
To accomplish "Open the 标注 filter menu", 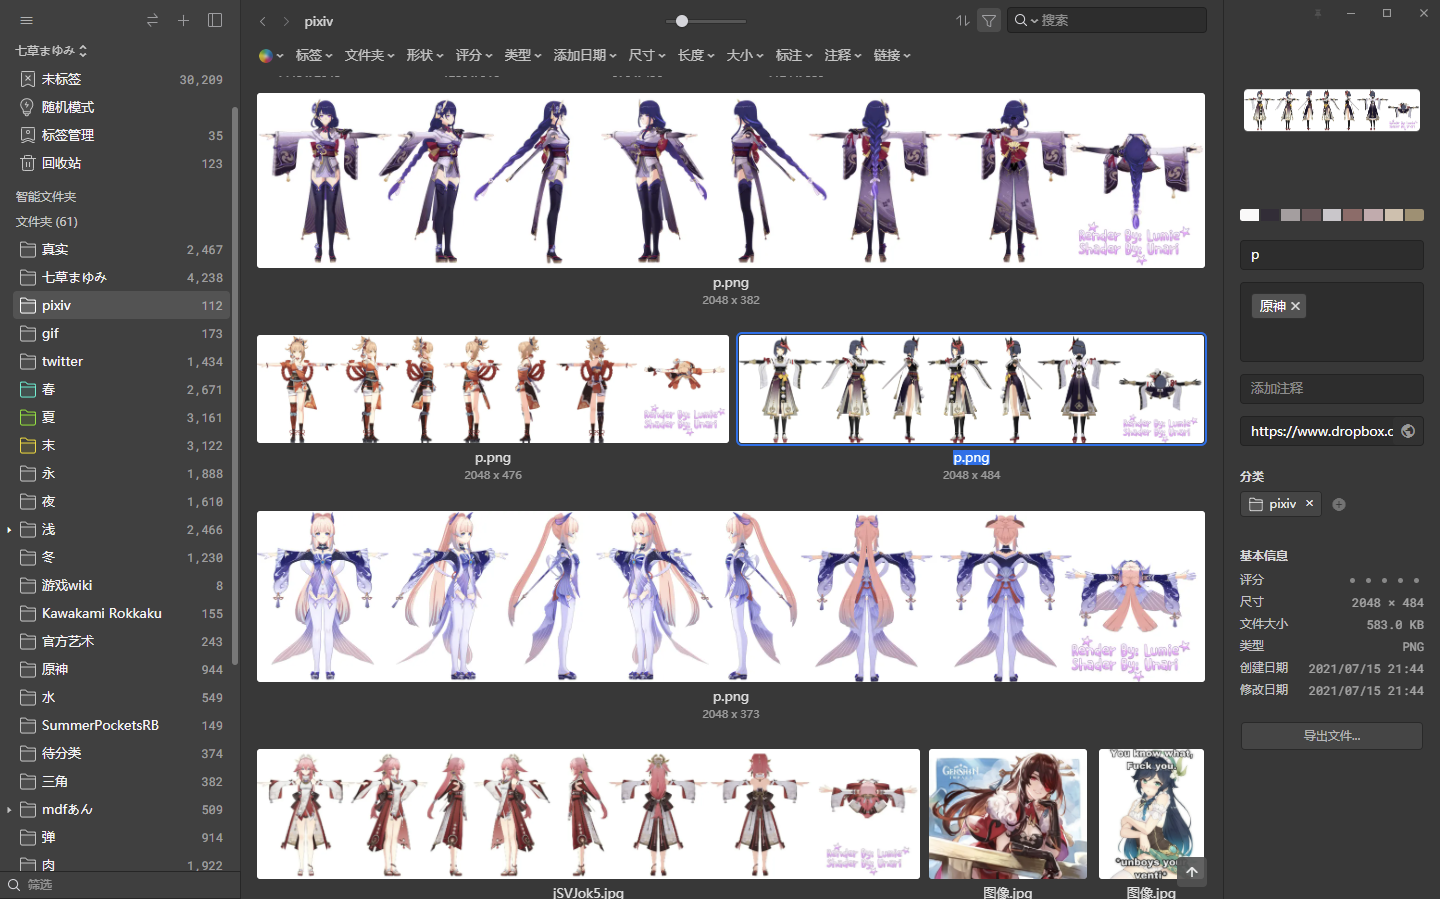I will click(x=794, y=56).
